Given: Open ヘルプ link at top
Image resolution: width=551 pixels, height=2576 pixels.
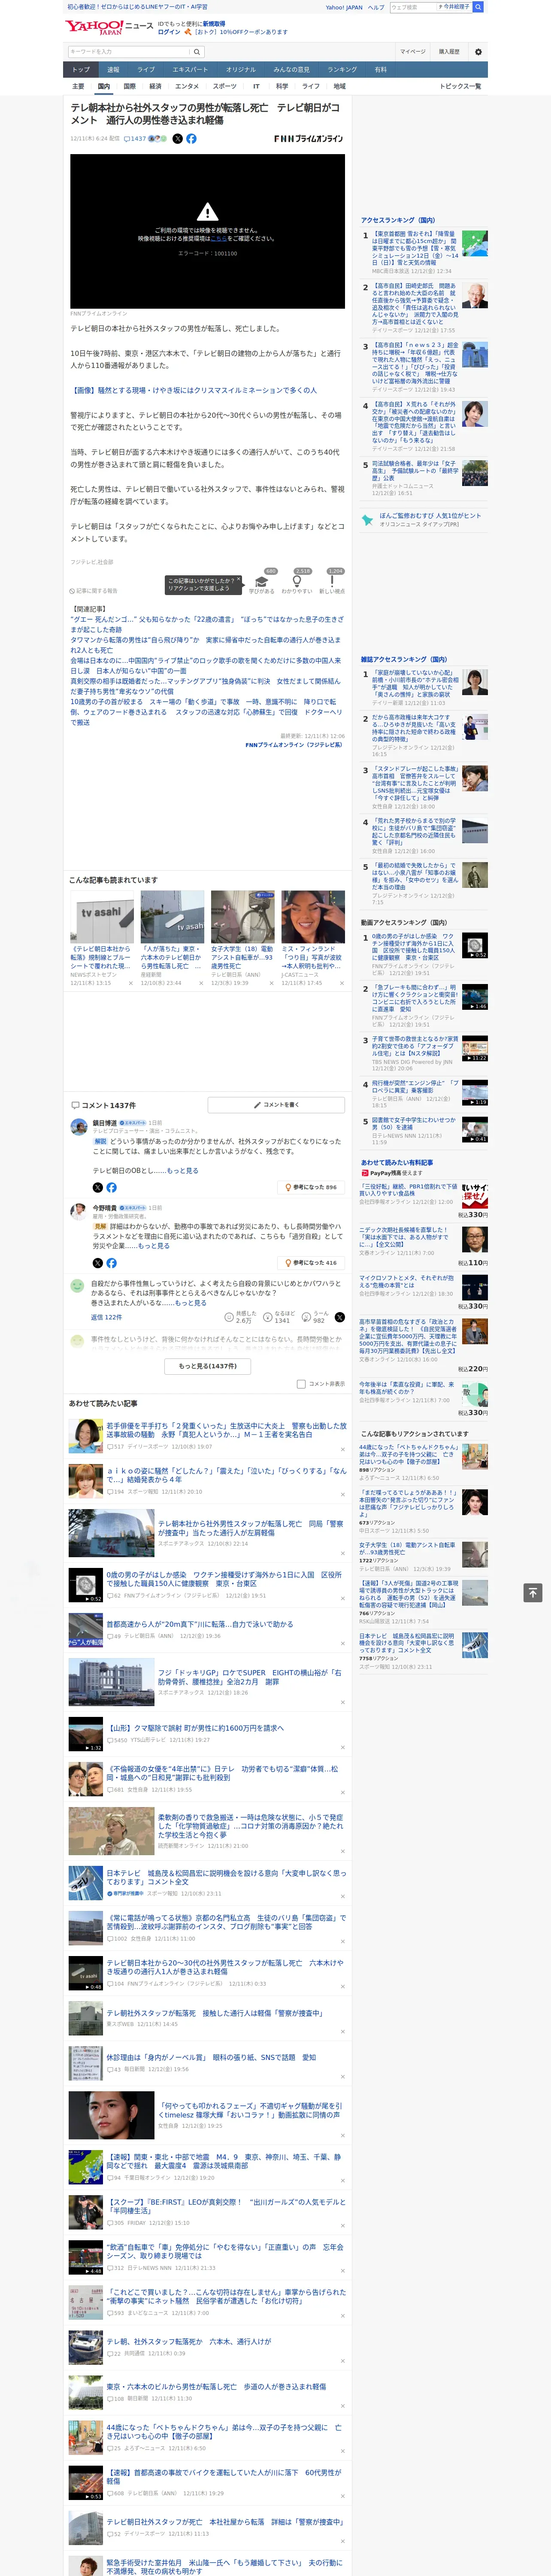Looking at the screenshot, I should [x=376, y=7].
